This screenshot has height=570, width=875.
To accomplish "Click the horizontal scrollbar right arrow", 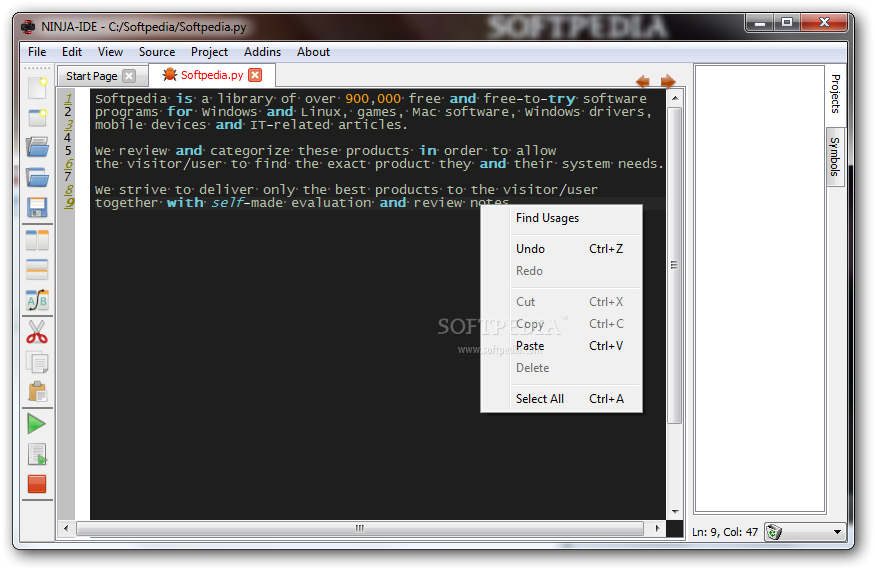I will point(657,528).
